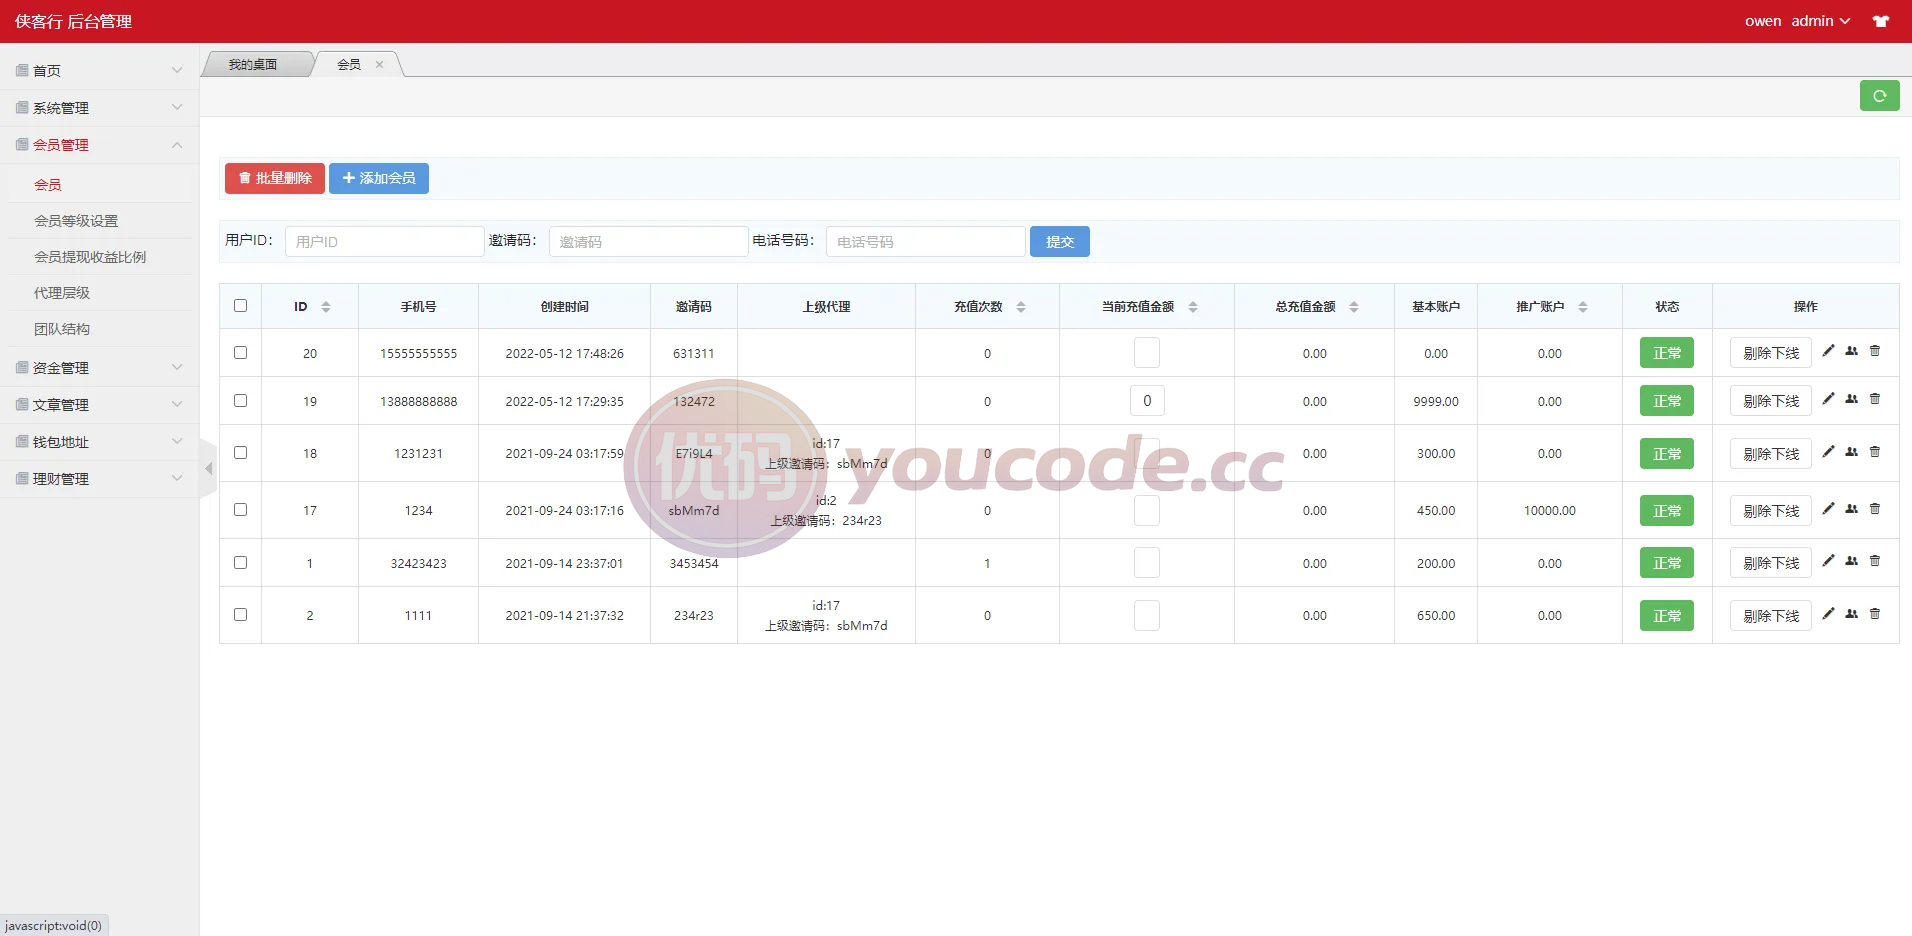The image size is (1912, 936).
Task: Expand the 资金管理 sidebar menu
Action: click(x=99, y=368)
